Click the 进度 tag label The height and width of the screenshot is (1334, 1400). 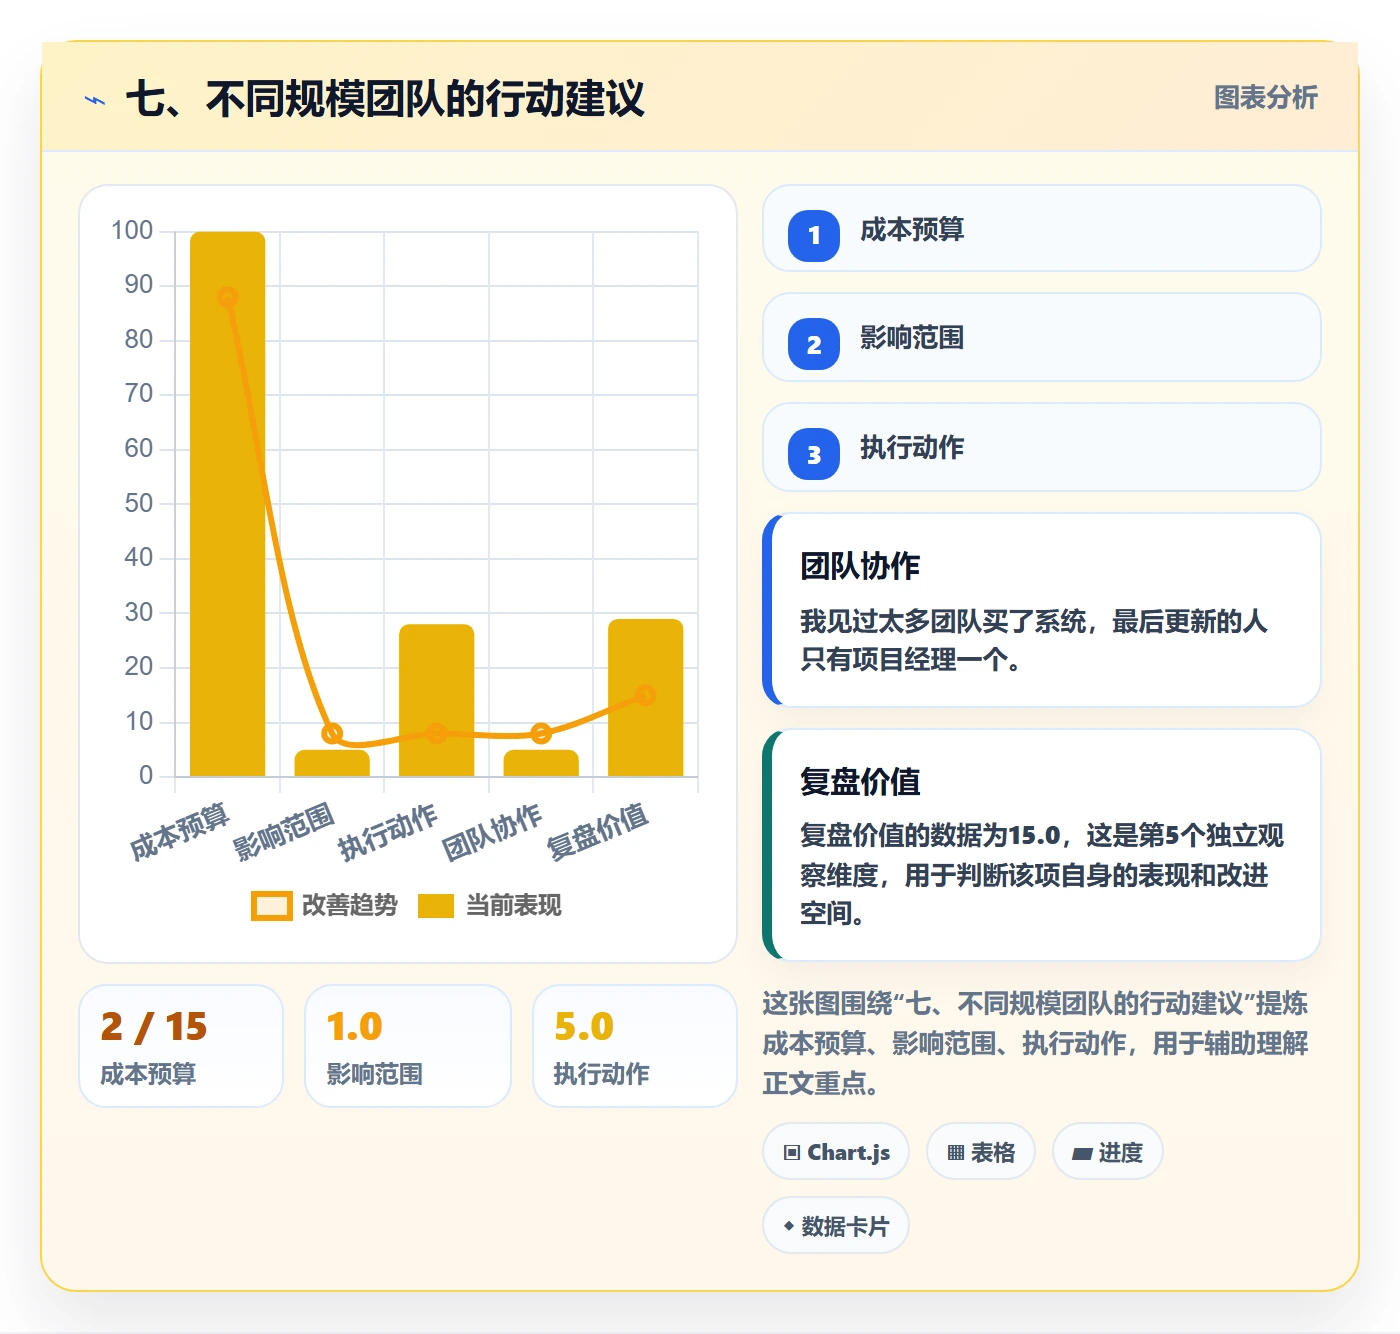click(x=1120, y=1152)
